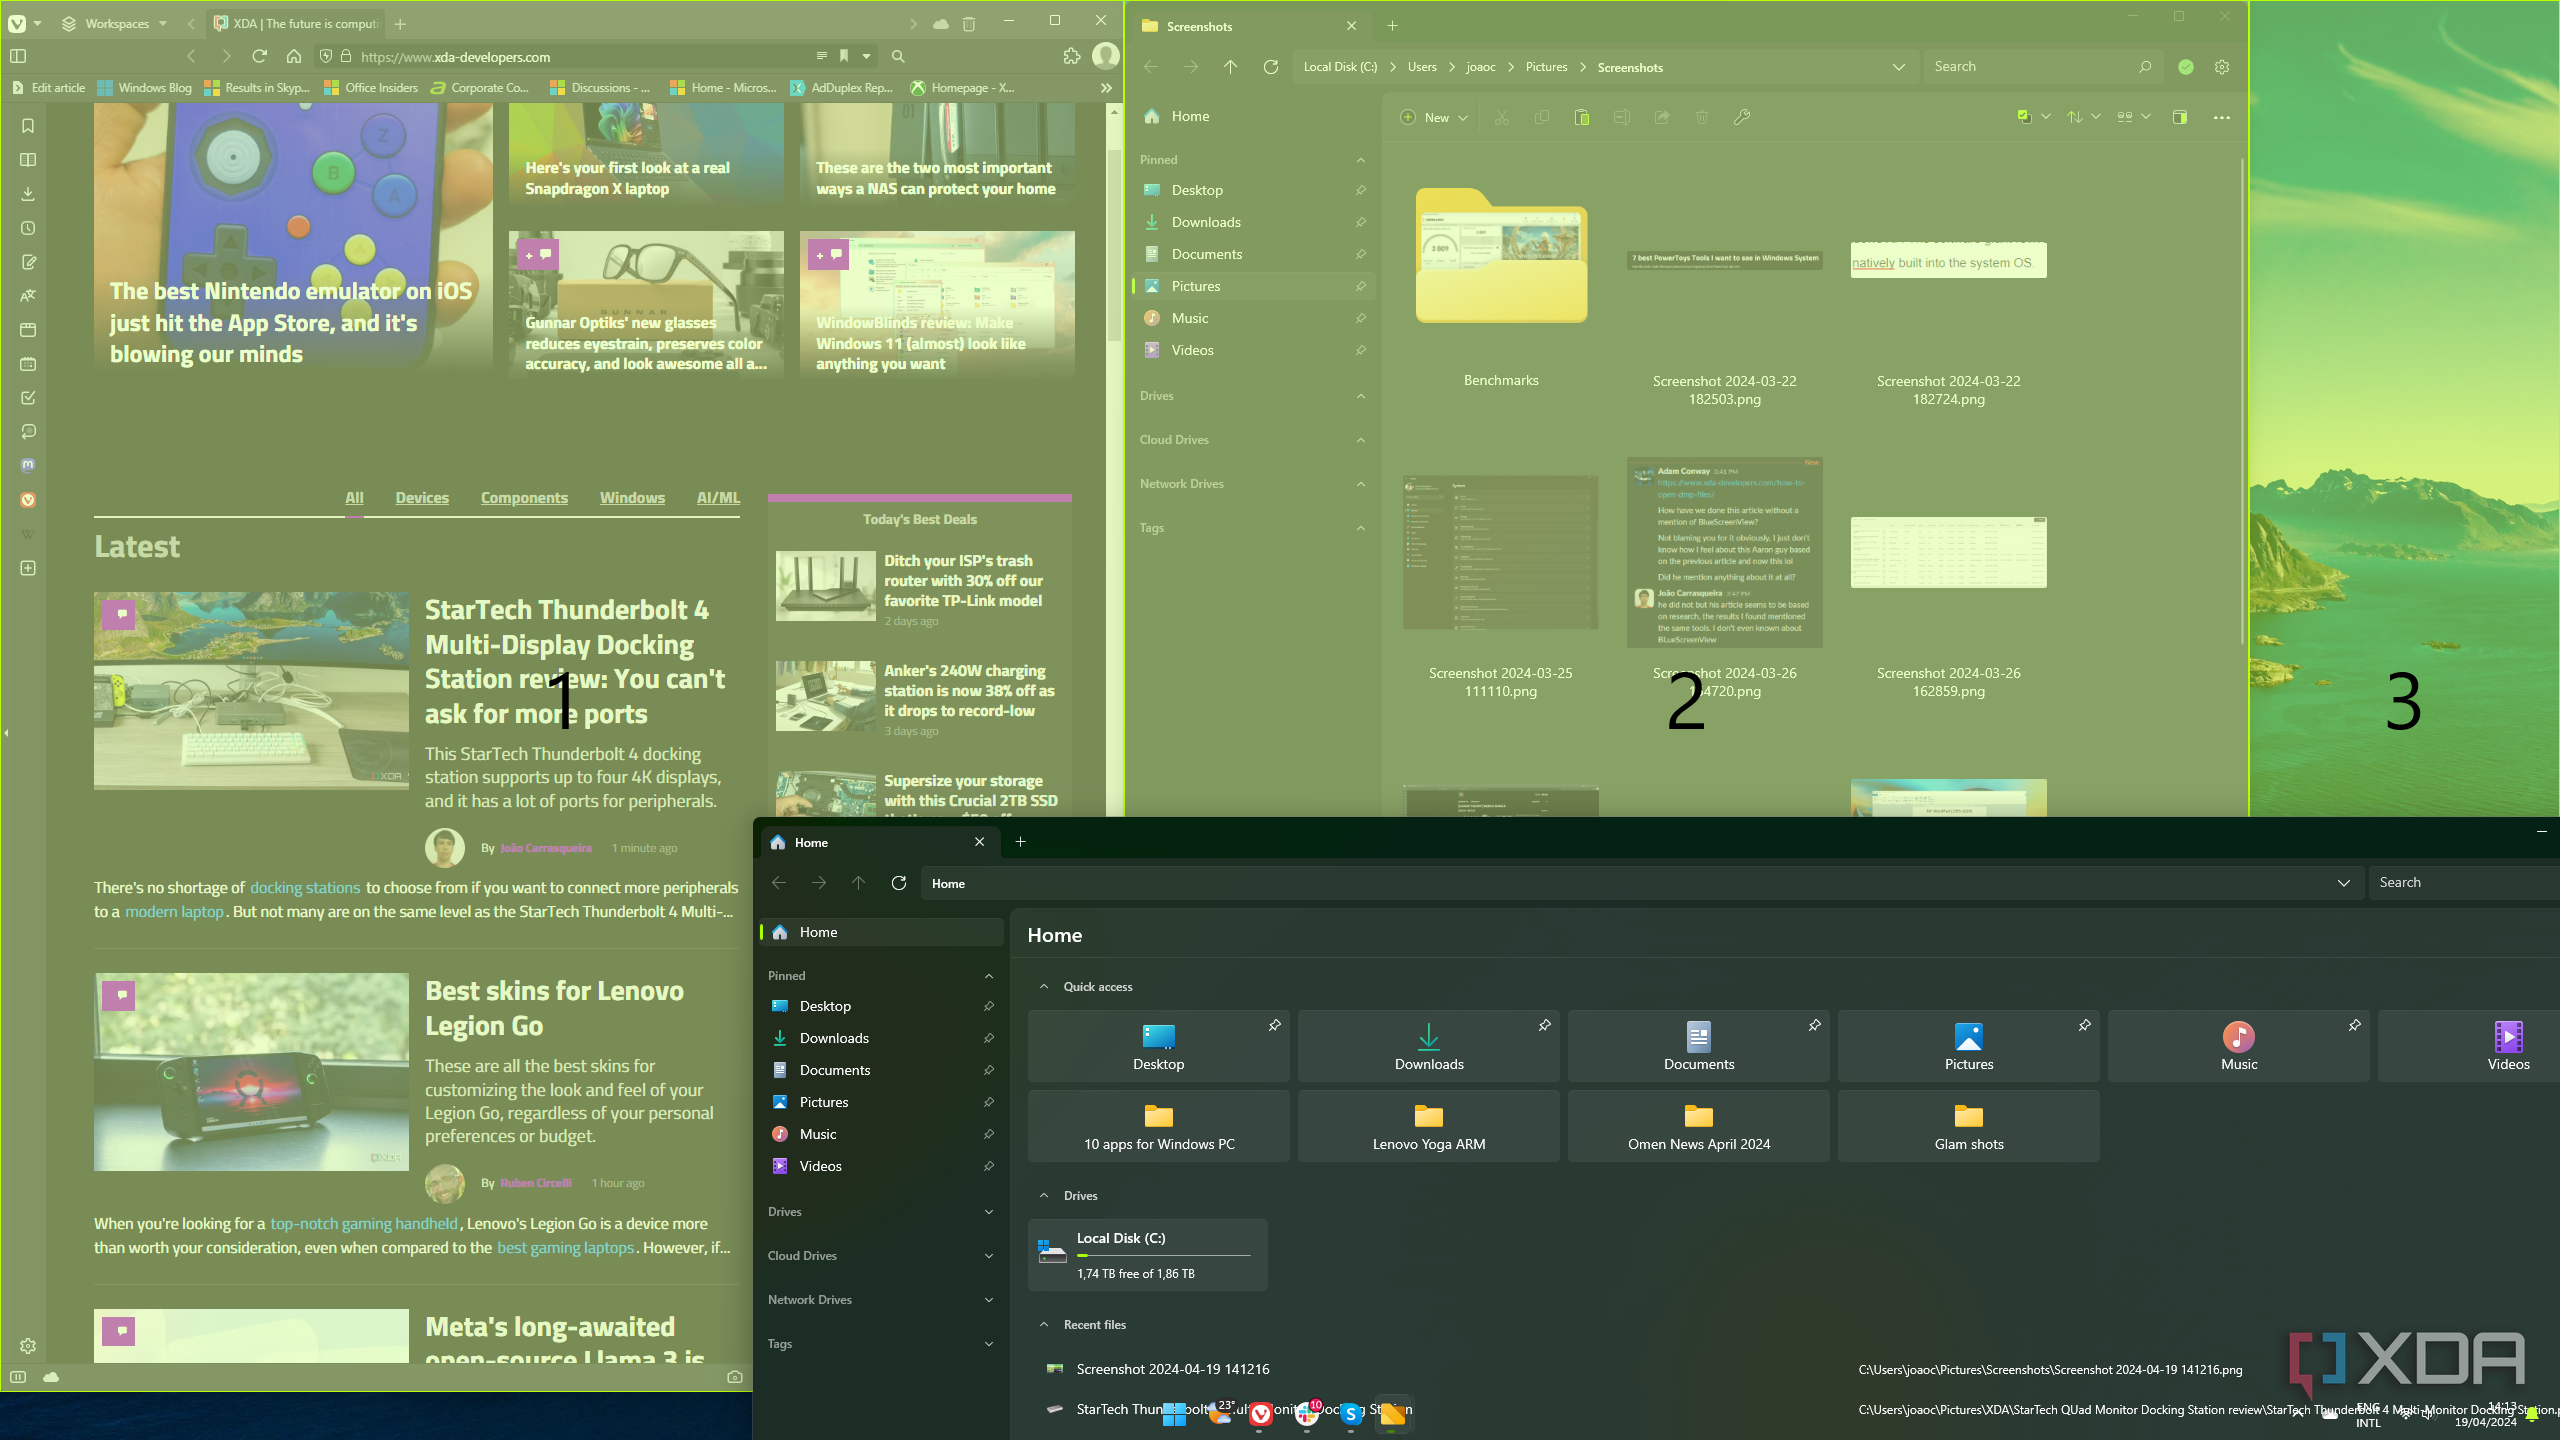Open Files settings gear in Screenshots window

(2222, 67)
